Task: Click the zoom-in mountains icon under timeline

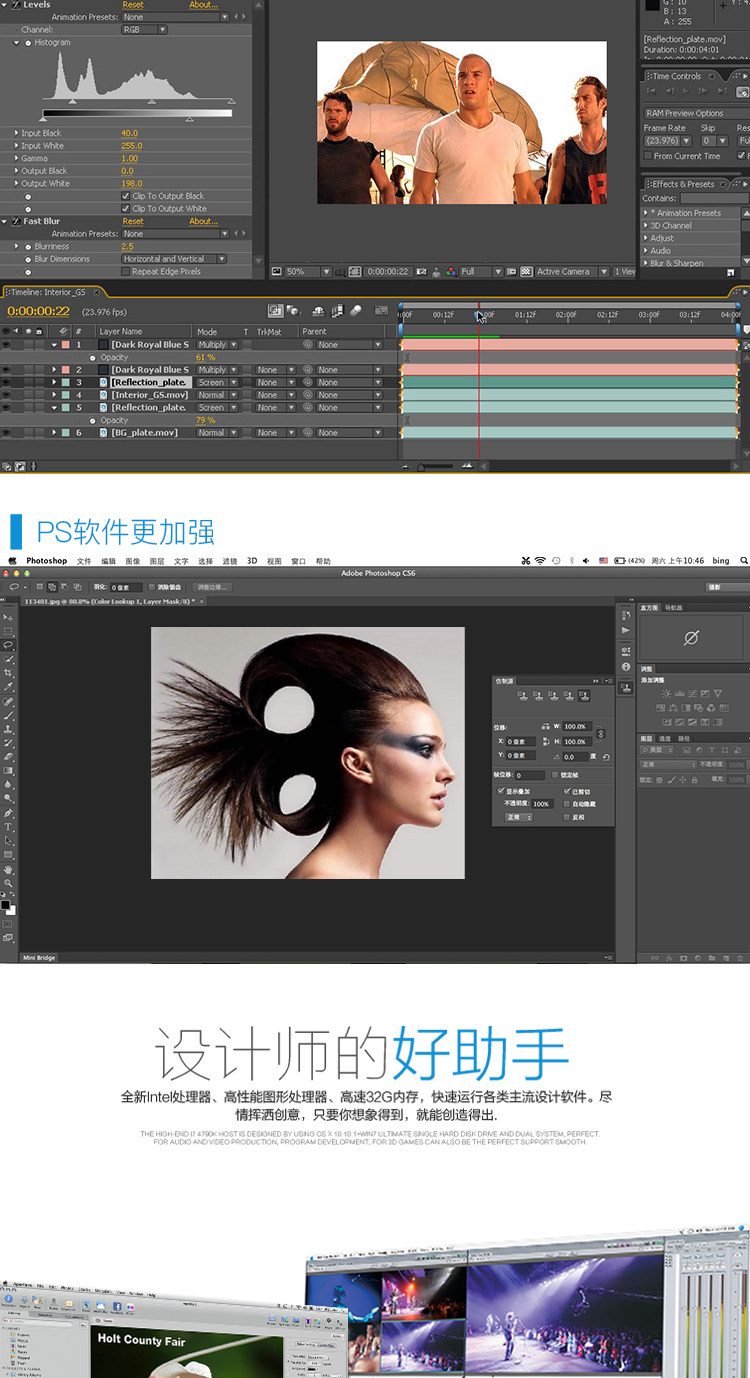Action: point(468,466)
